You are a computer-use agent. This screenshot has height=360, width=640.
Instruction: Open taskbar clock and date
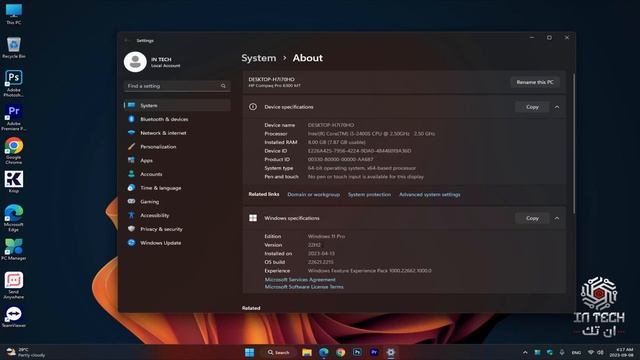(x=621, y=352)
